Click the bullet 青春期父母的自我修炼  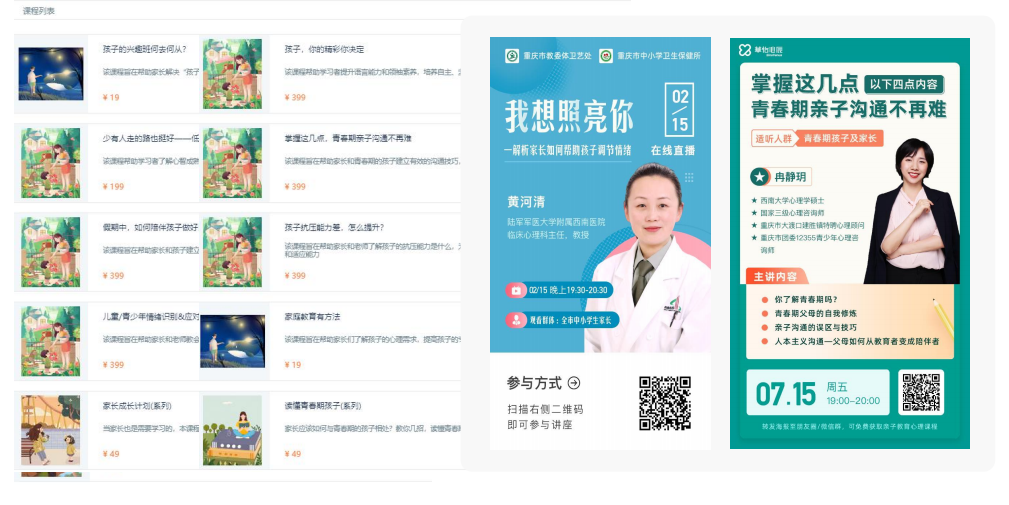(815, 313)
